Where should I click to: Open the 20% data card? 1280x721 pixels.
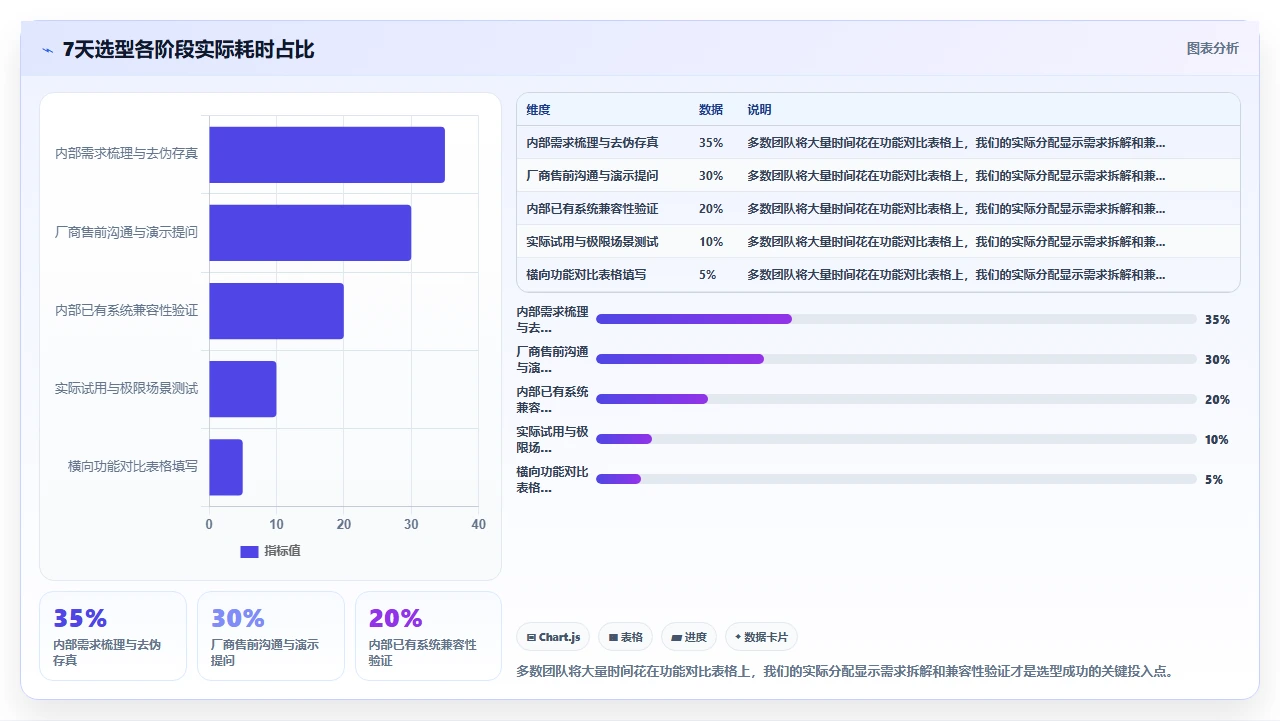[429, 636]
